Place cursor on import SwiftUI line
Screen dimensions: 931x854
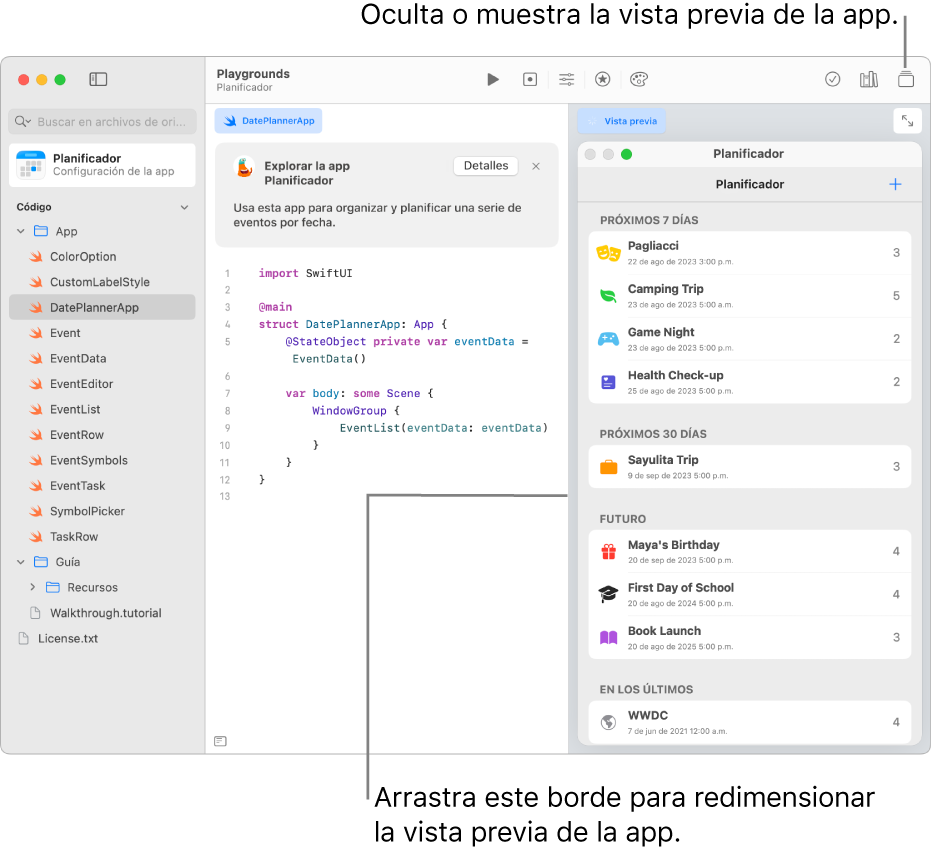305,273
